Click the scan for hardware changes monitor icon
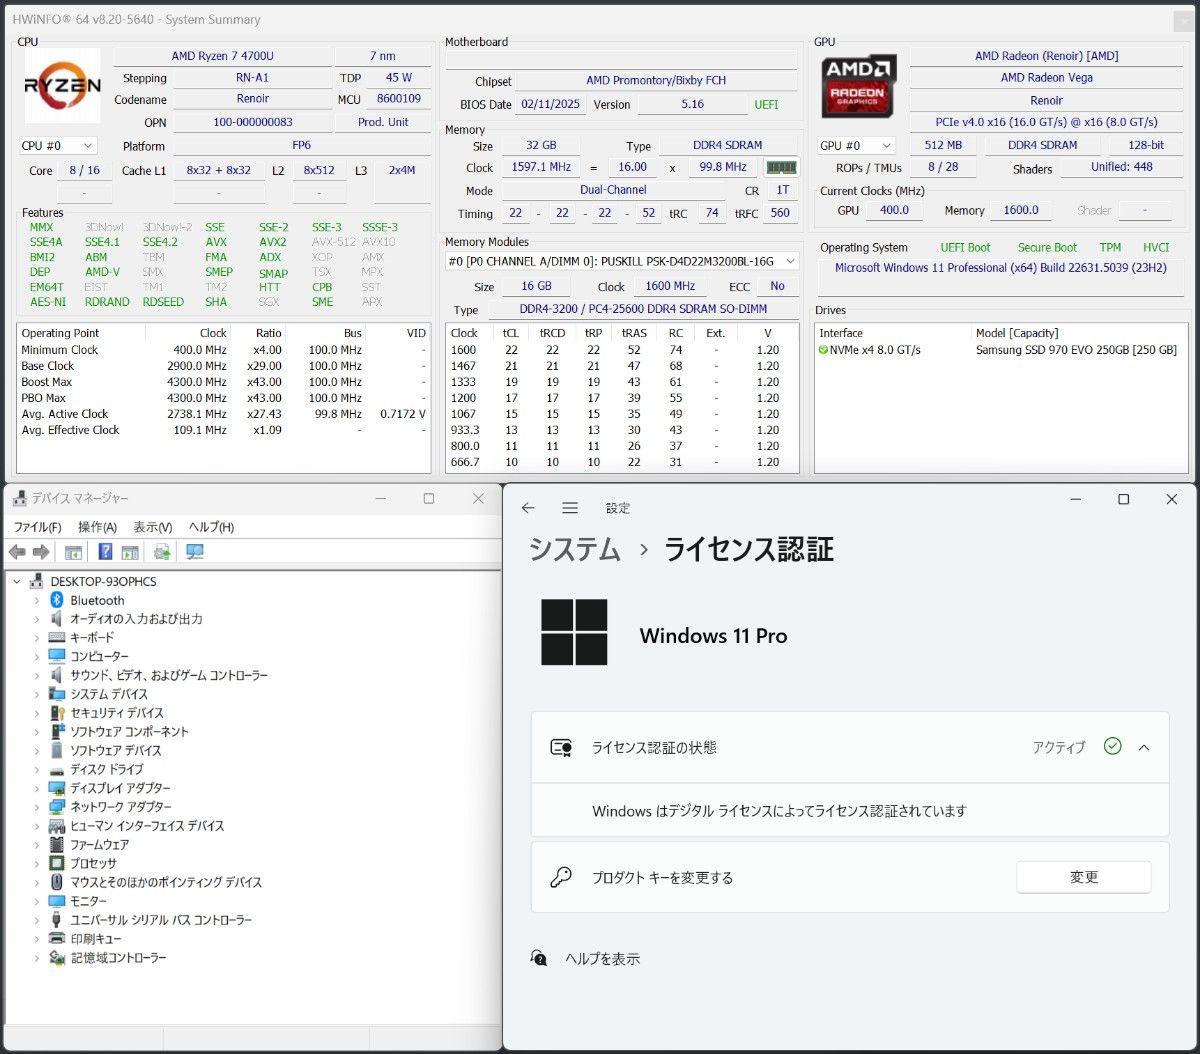Screen dimensions: 1200x1054 pos(195,552)
